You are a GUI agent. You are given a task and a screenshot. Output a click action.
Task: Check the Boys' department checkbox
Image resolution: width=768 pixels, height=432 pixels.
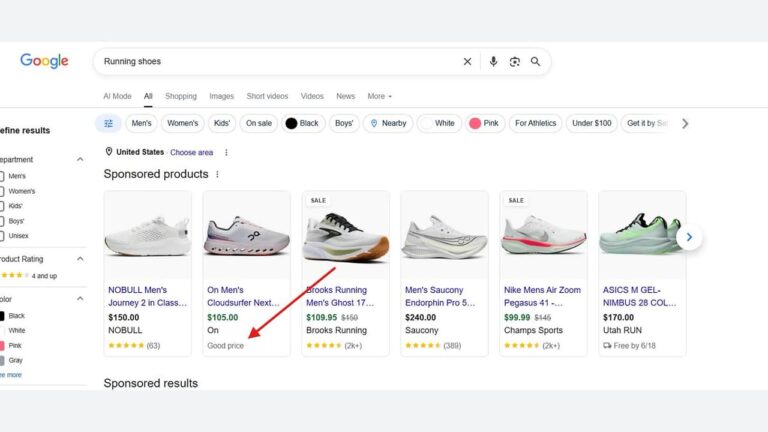click(1, 221)
